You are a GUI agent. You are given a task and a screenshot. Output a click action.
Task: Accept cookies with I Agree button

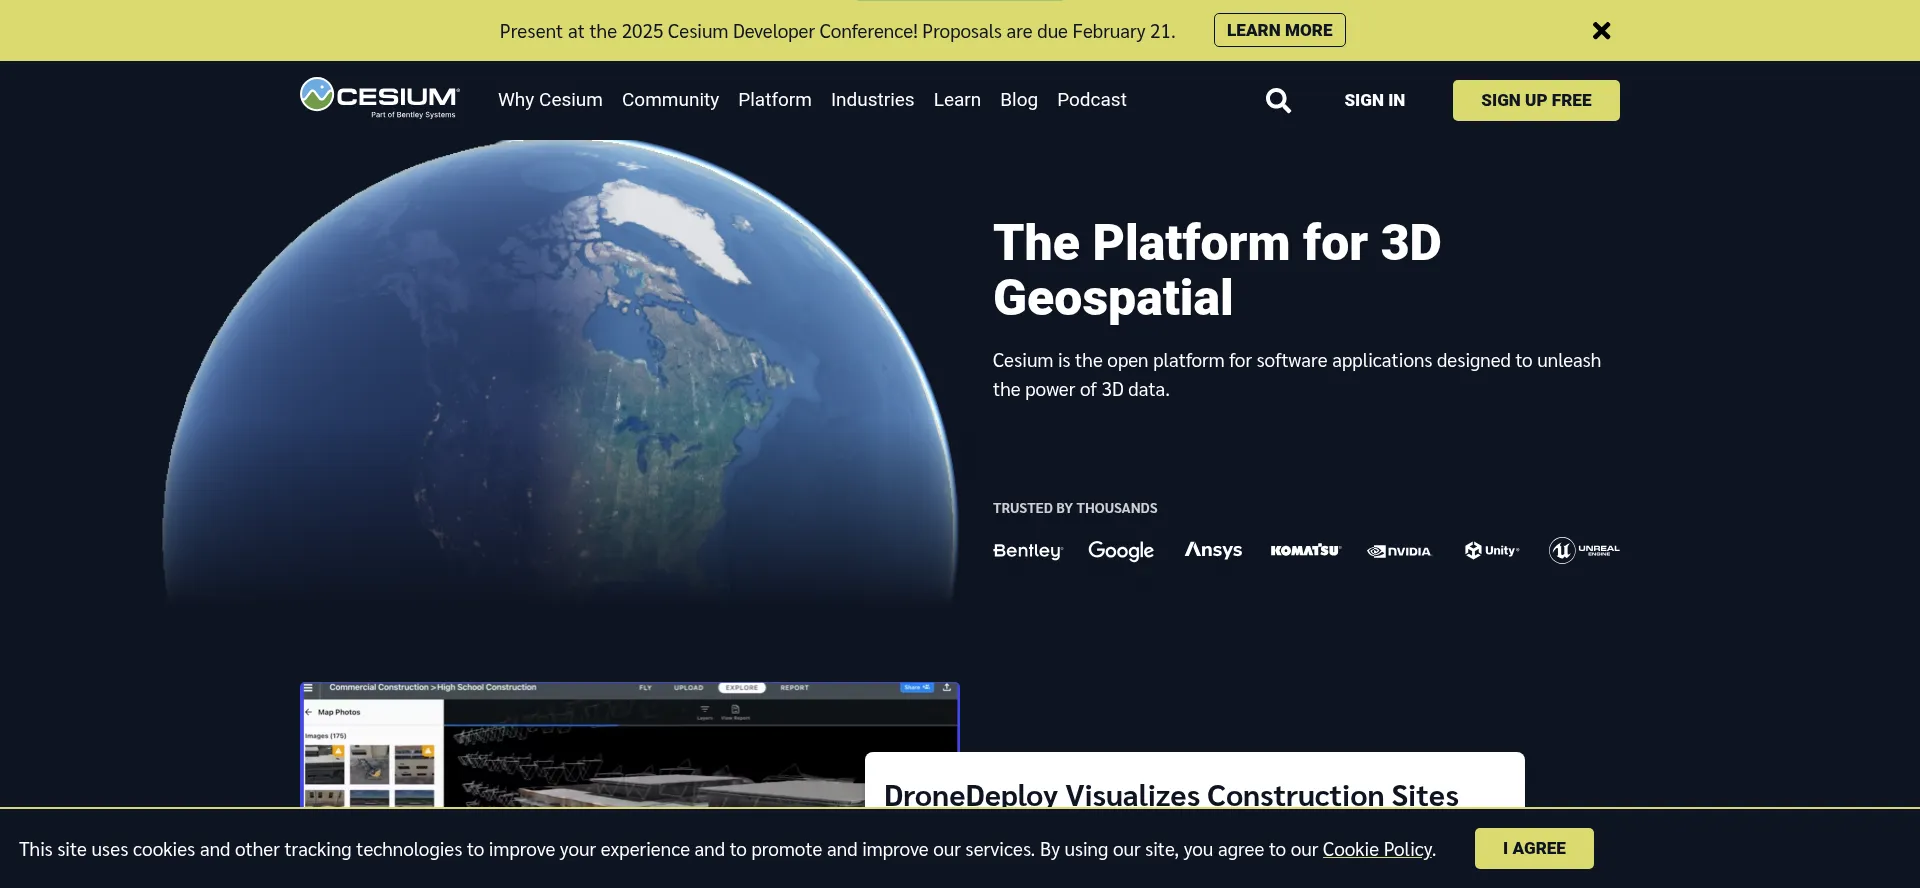[x=1533, y=848]
